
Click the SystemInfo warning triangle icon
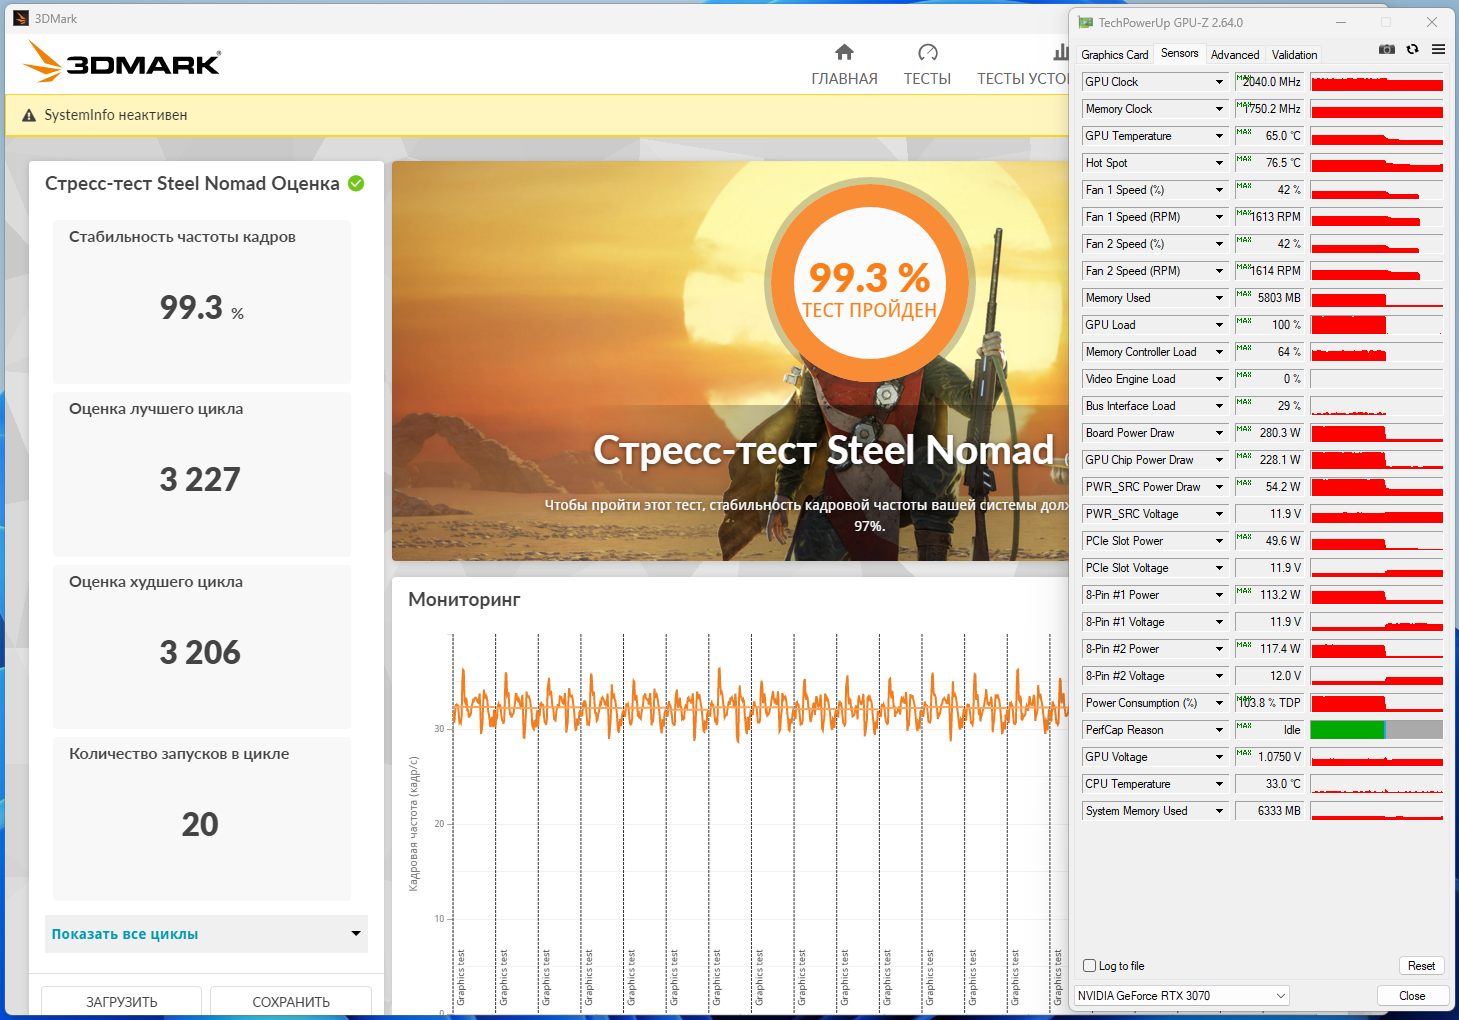tap(29, 115)
